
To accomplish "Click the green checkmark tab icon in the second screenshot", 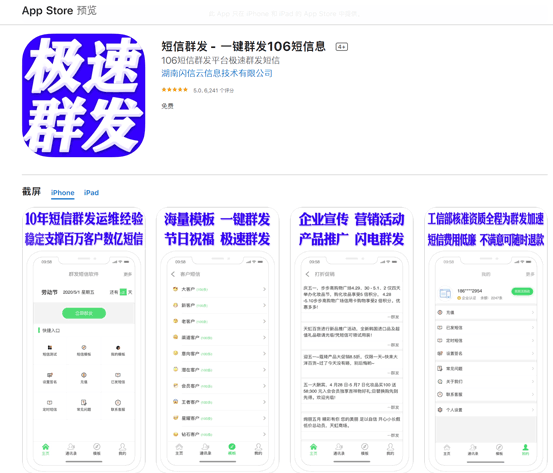I will (232, 447).
